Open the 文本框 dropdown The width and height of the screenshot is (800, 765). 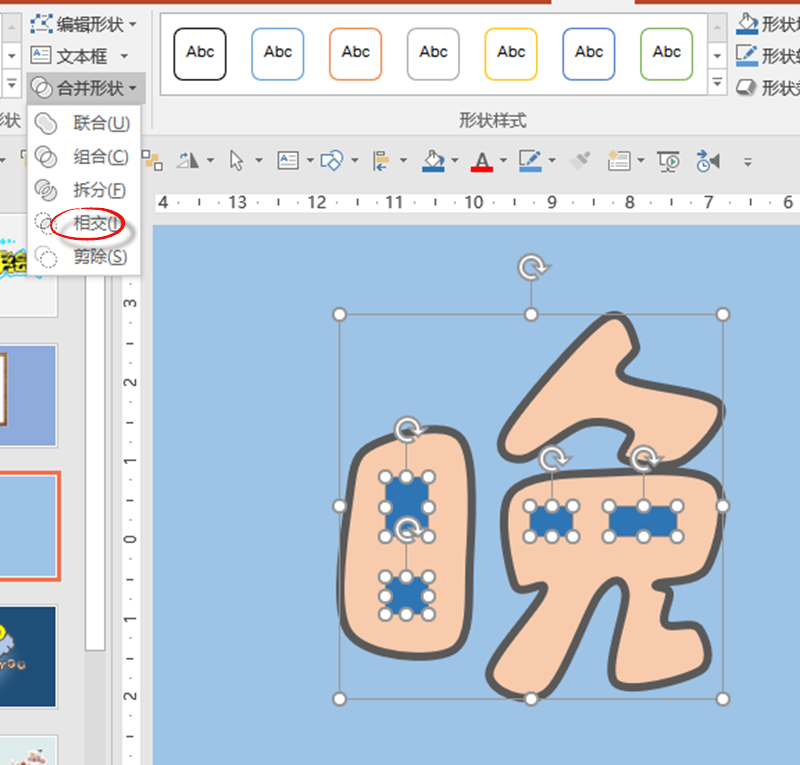point(82,55)
